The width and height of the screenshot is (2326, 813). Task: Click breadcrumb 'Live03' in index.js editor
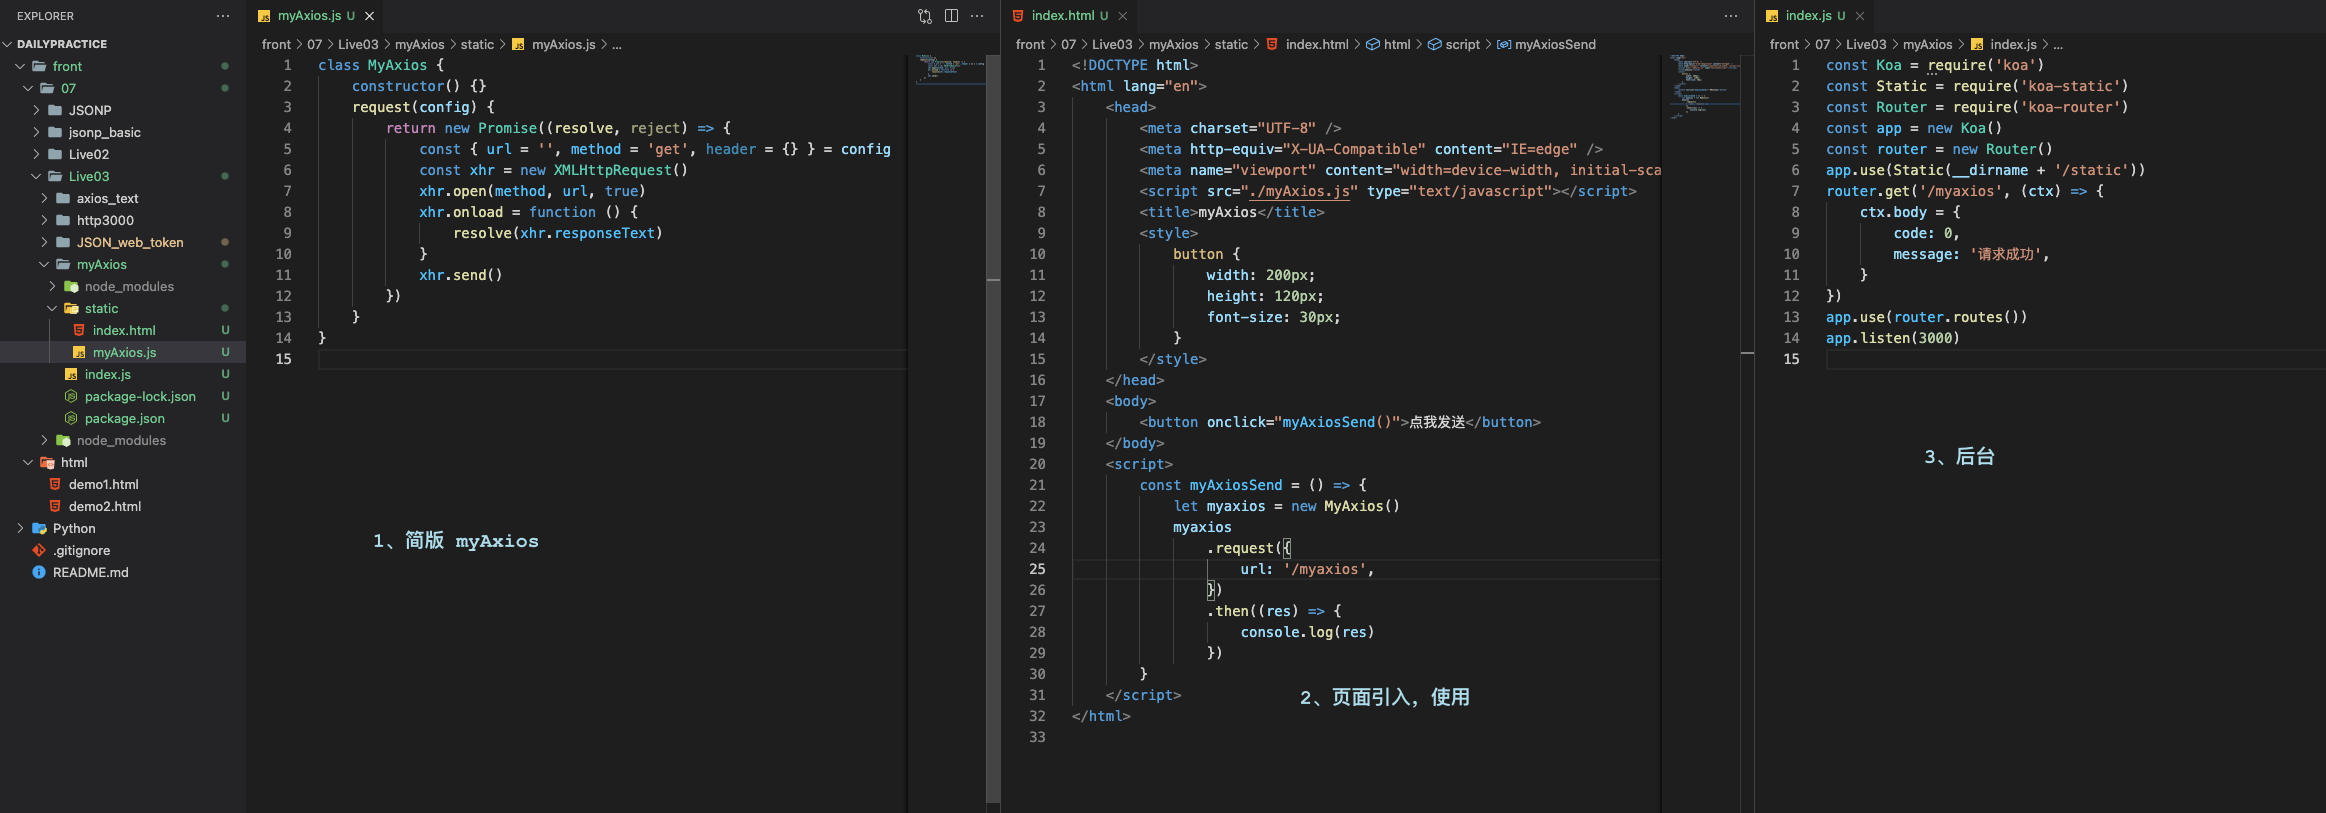[1866, 44]
